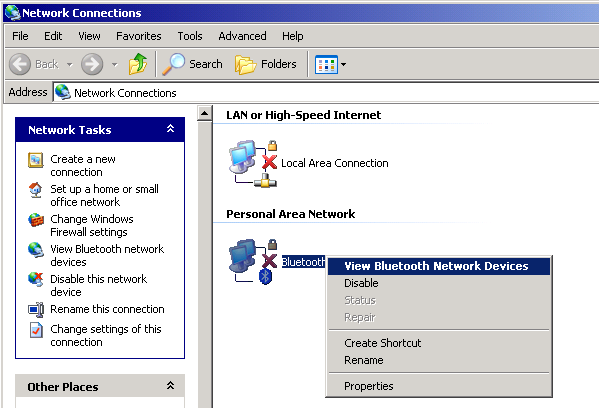The image size is (599, 408).
Task: Open the Views dropdown arrow
Action: (x=343, y=64)
